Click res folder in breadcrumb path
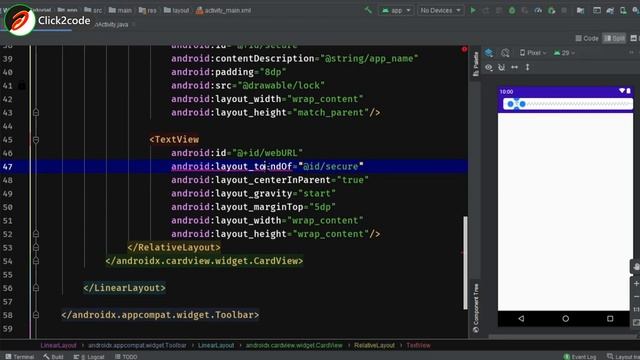This screenshot has width=640, height=360. click(x=147, y=10)
